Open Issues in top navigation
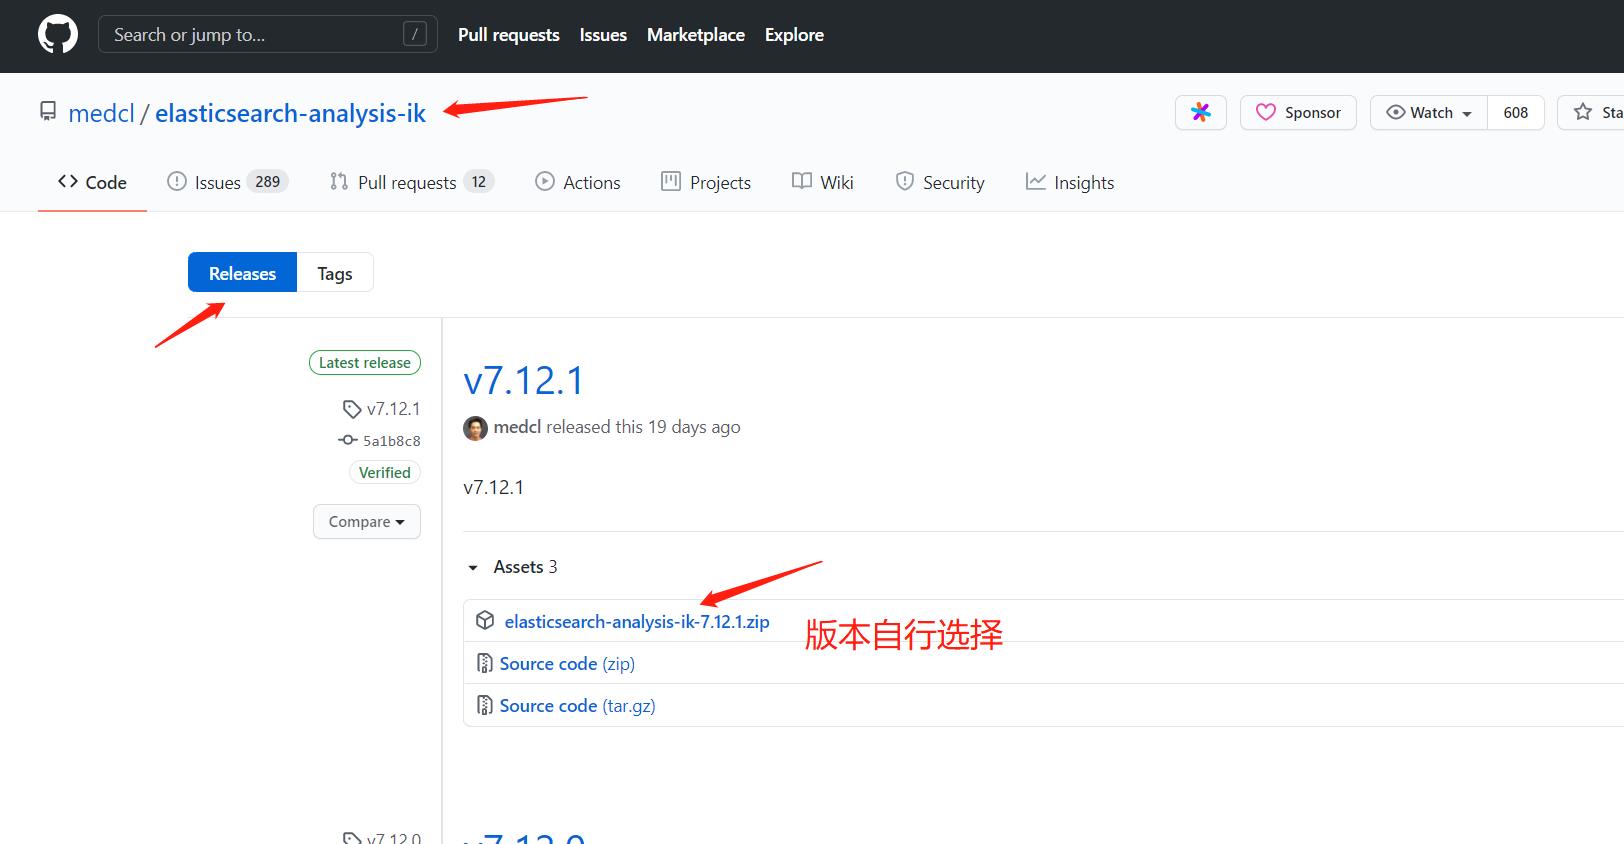The image size is (1624, 844). pos(603,35)
